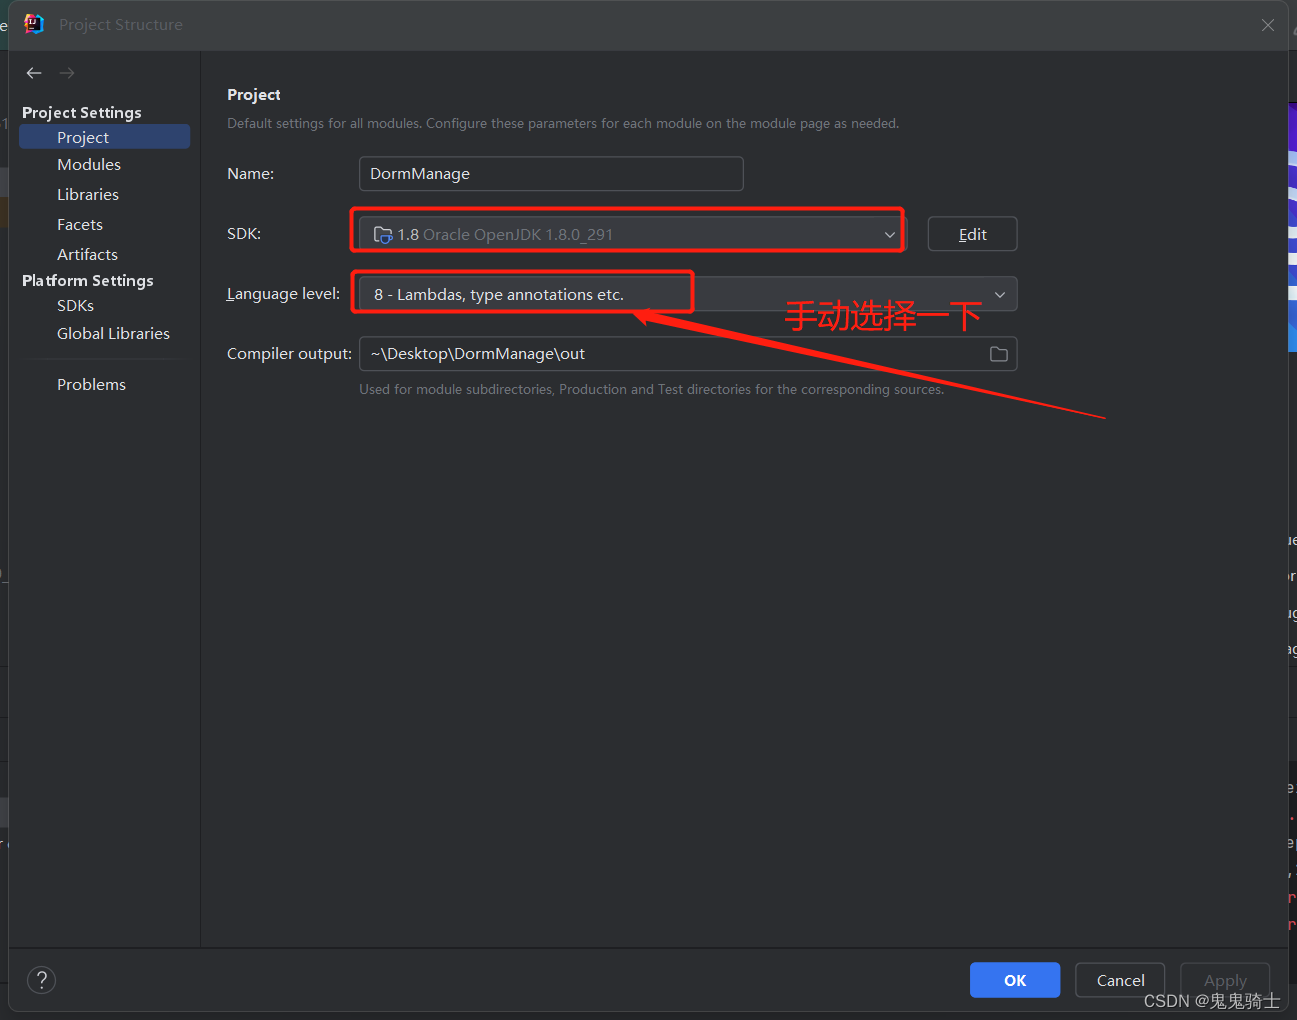
Task: Open the Modules settings page
Action: (89, 164)
